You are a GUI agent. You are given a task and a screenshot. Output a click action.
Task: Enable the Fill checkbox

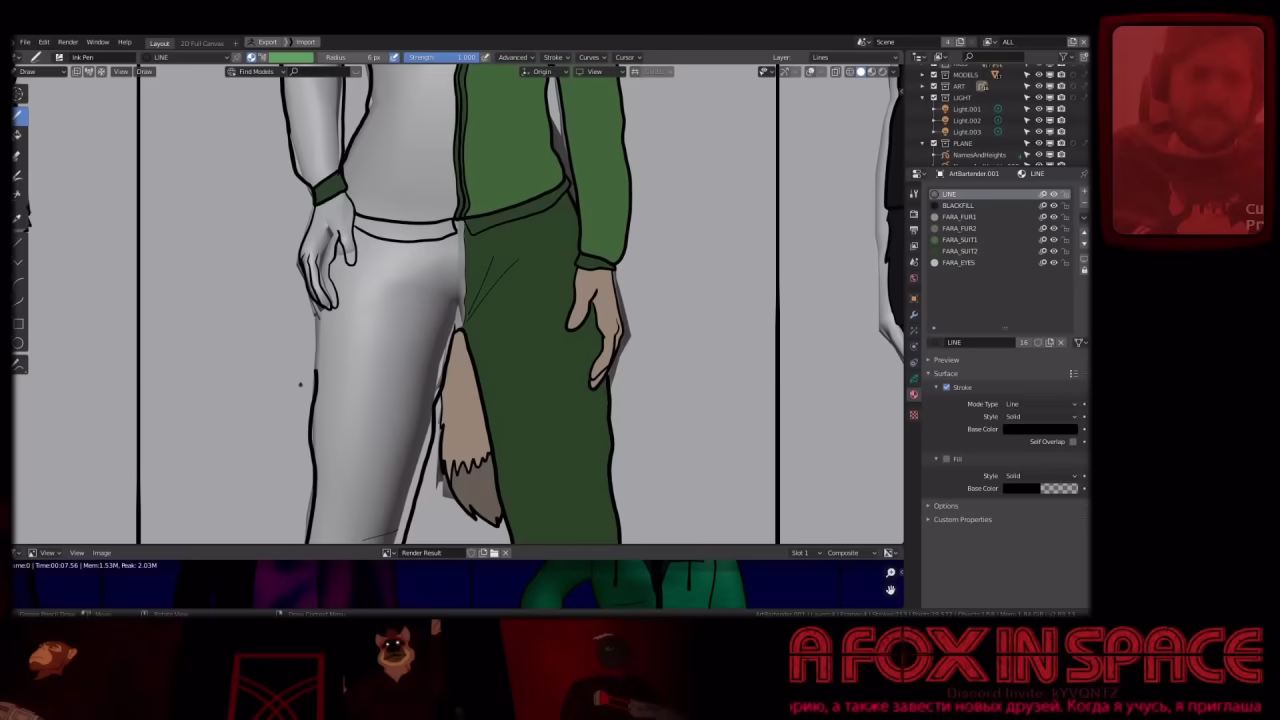(x=946, y=459)
